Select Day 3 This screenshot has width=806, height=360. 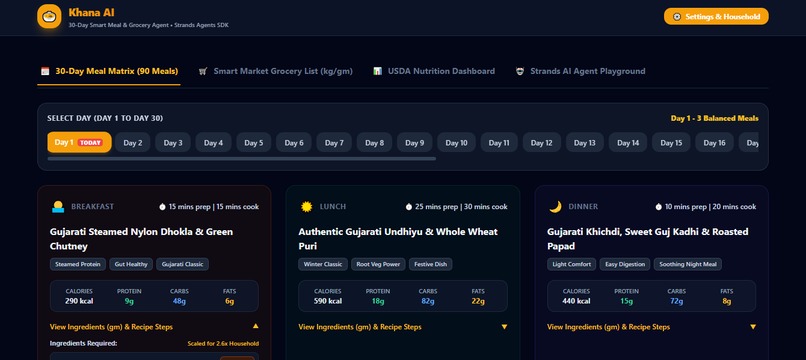point(173,142)
